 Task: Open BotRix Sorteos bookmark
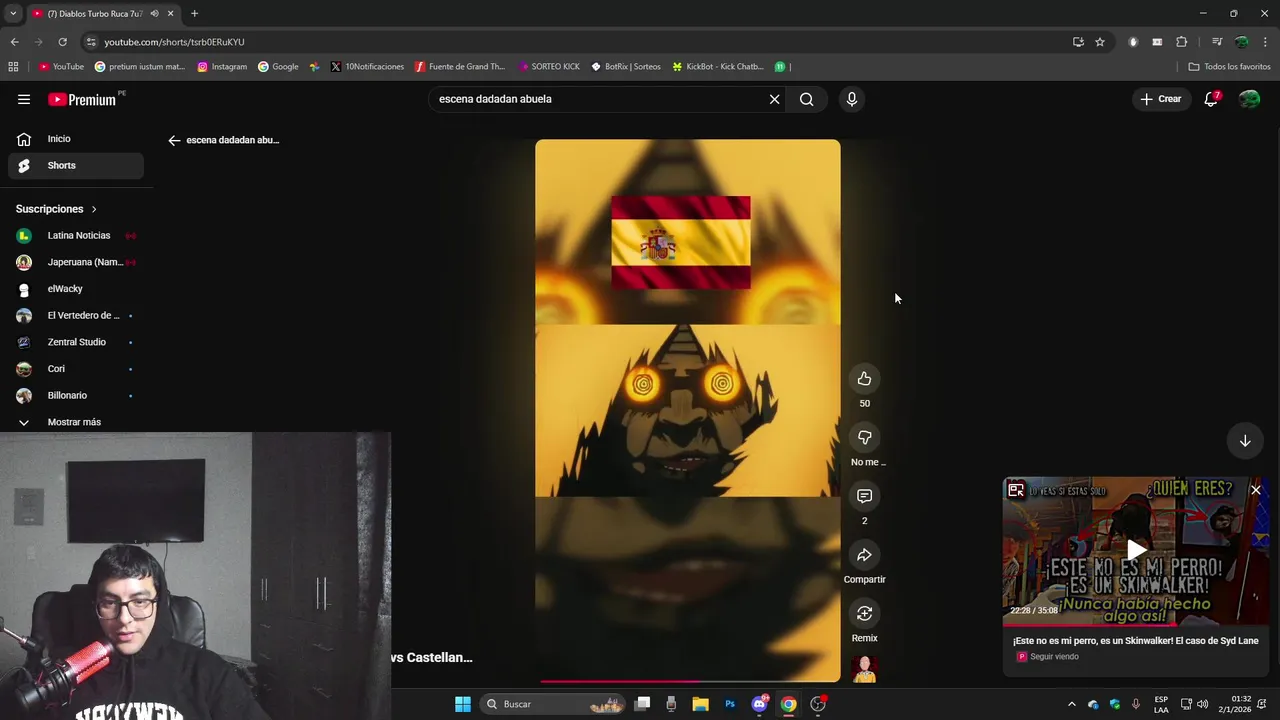click(626, 67)
